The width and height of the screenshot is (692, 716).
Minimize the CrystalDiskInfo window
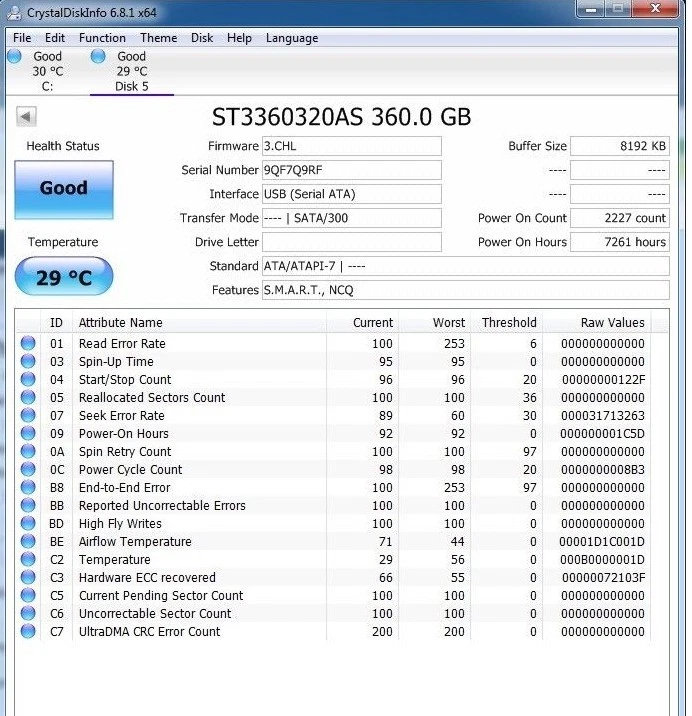(x=591, y=9)
